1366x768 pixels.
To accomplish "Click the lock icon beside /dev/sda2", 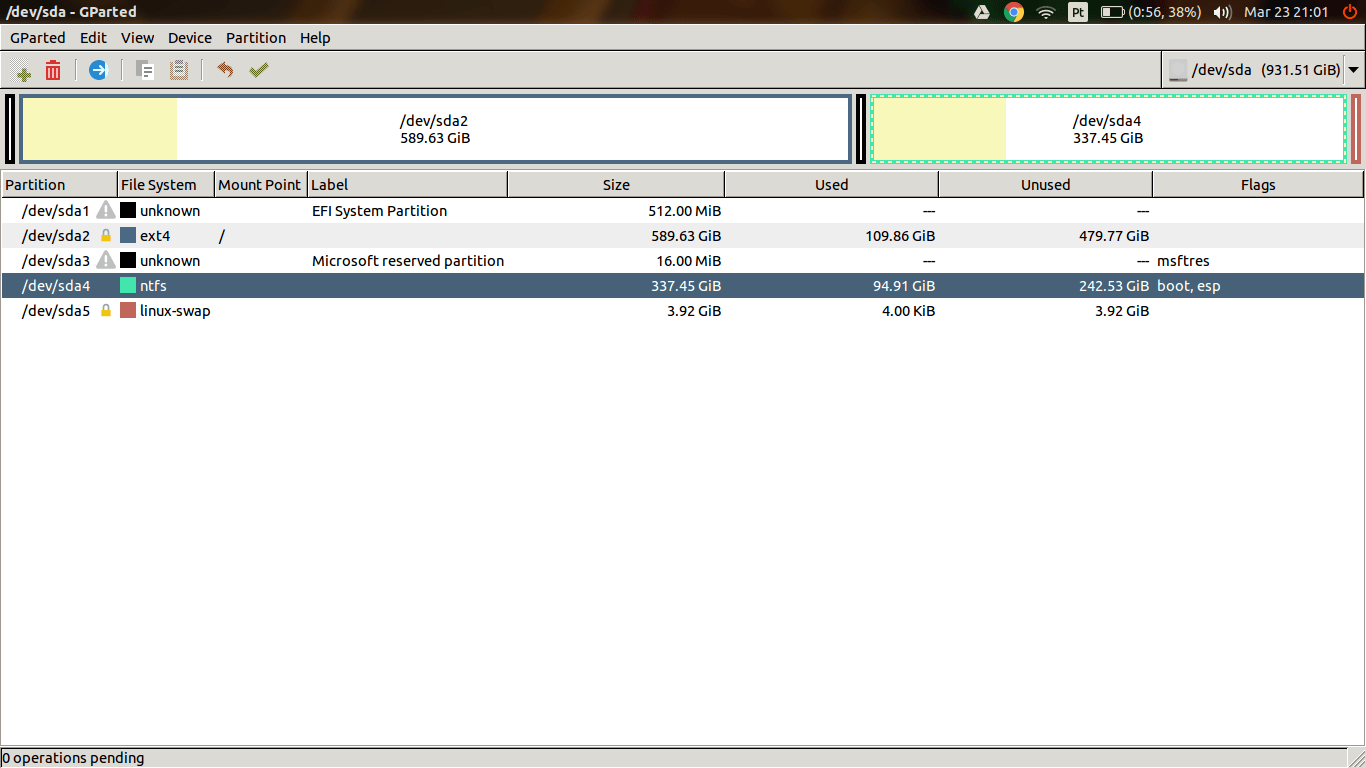I will (x=105, y=235).
